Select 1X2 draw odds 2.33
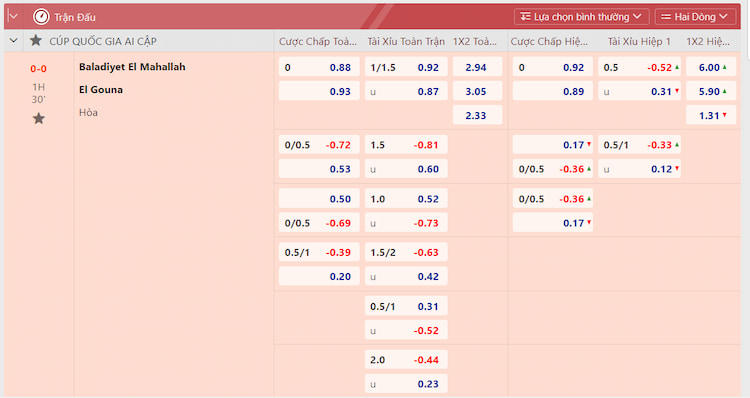Image resolution: width=750 pixels, height=398 pixels. pyautogui.click(x=477, y=115)
